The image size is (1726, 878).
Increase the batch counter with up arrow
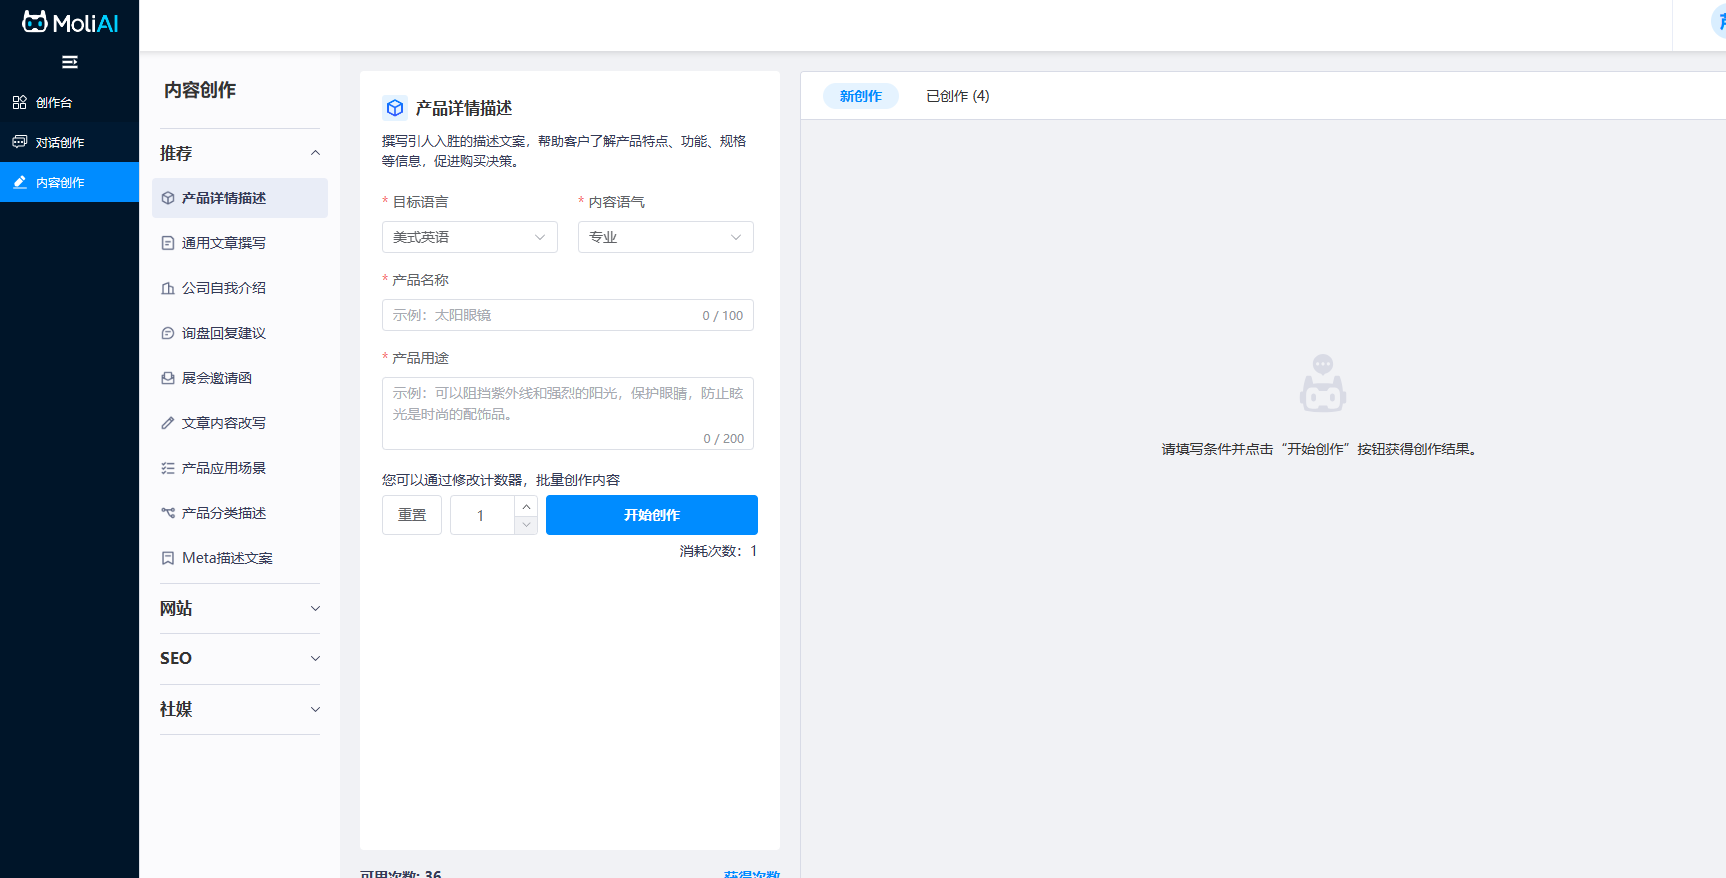tap(526, 506)
